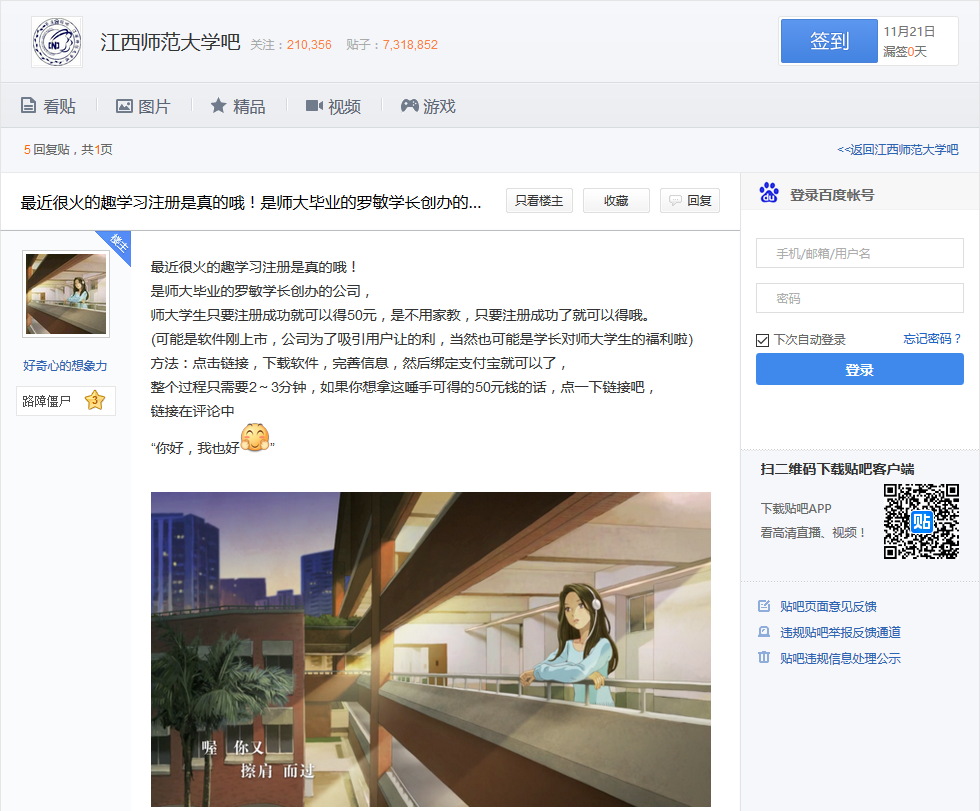The height and width of the screenshot is (811, 980).
Task: Open the 看贴 tab
Action: pos(48,106)
